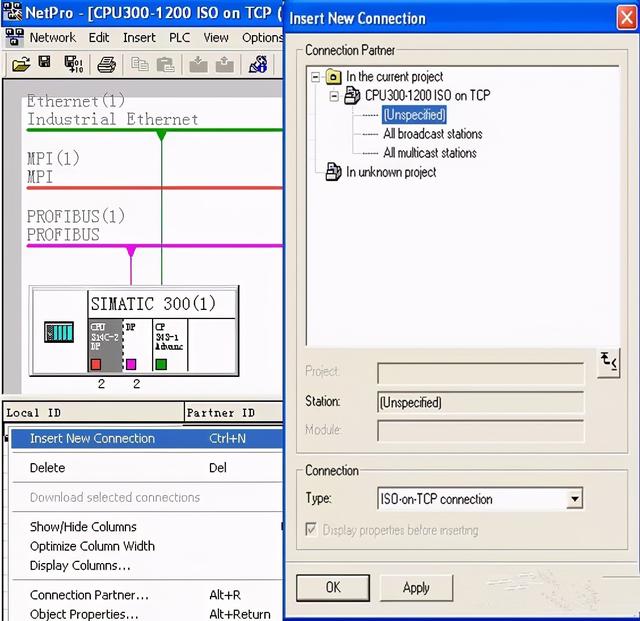Click the Station text field
Image resolution: width=640 pixels, height=621 pixels.
click(480, 402)
